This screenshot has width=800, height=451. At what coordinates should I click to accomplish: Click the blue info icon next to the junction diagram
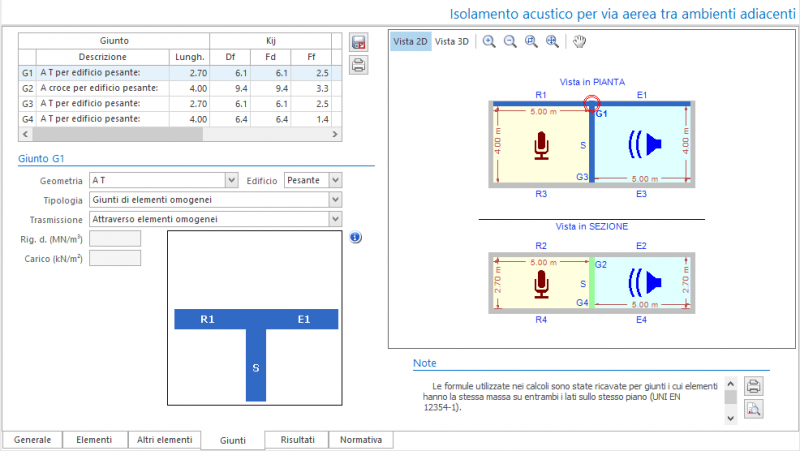[356, 237]
